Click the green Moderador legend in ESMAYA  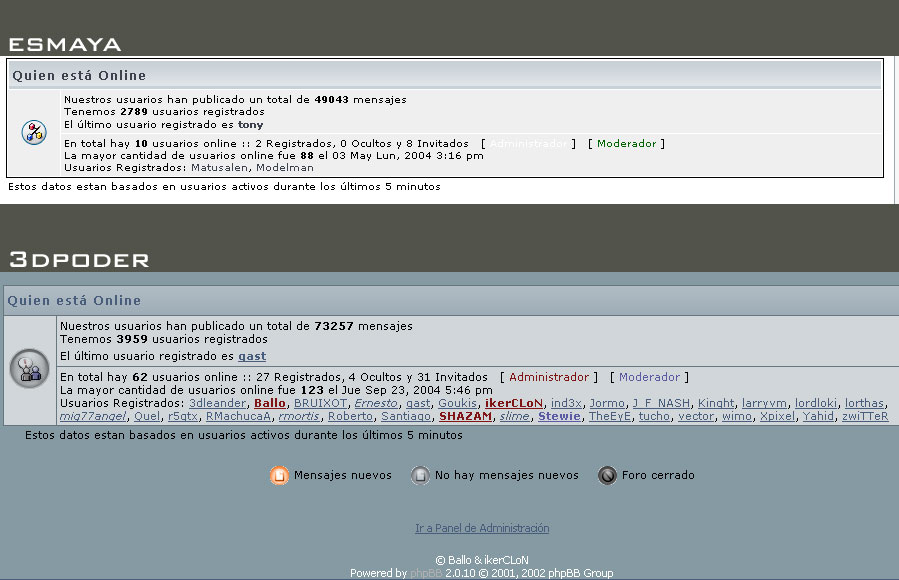point(626,143)
